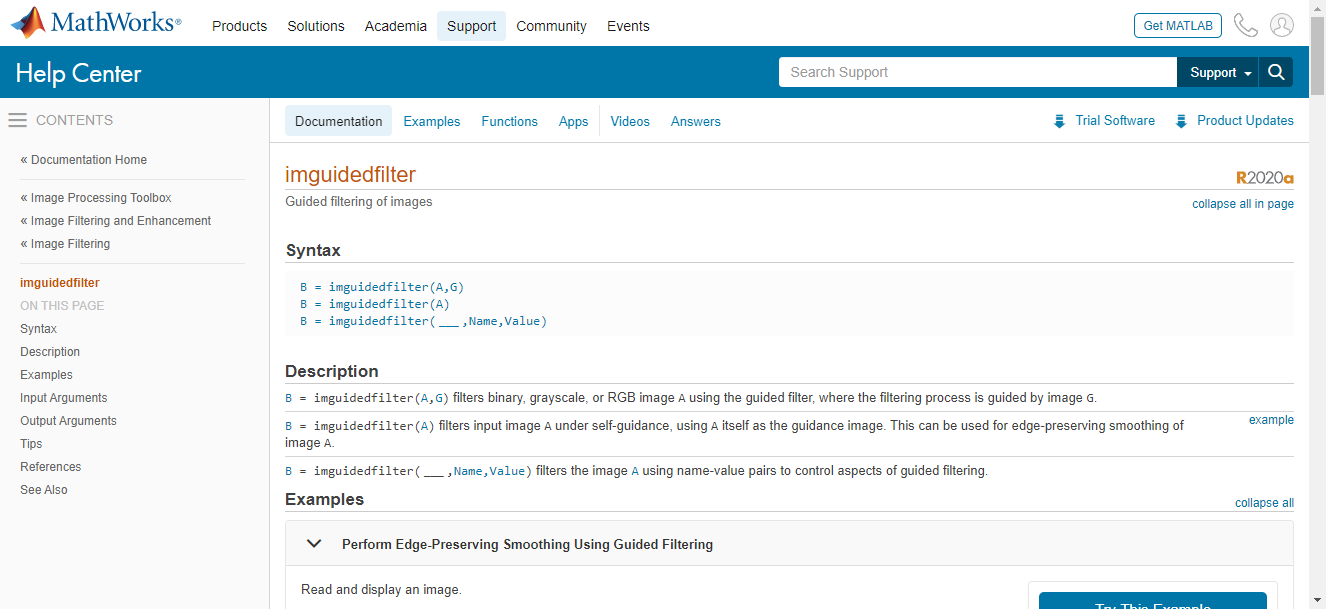This screenshot has width=1326, height=609.
Task: Open the Community menu
Action: [x=552, y=26]
